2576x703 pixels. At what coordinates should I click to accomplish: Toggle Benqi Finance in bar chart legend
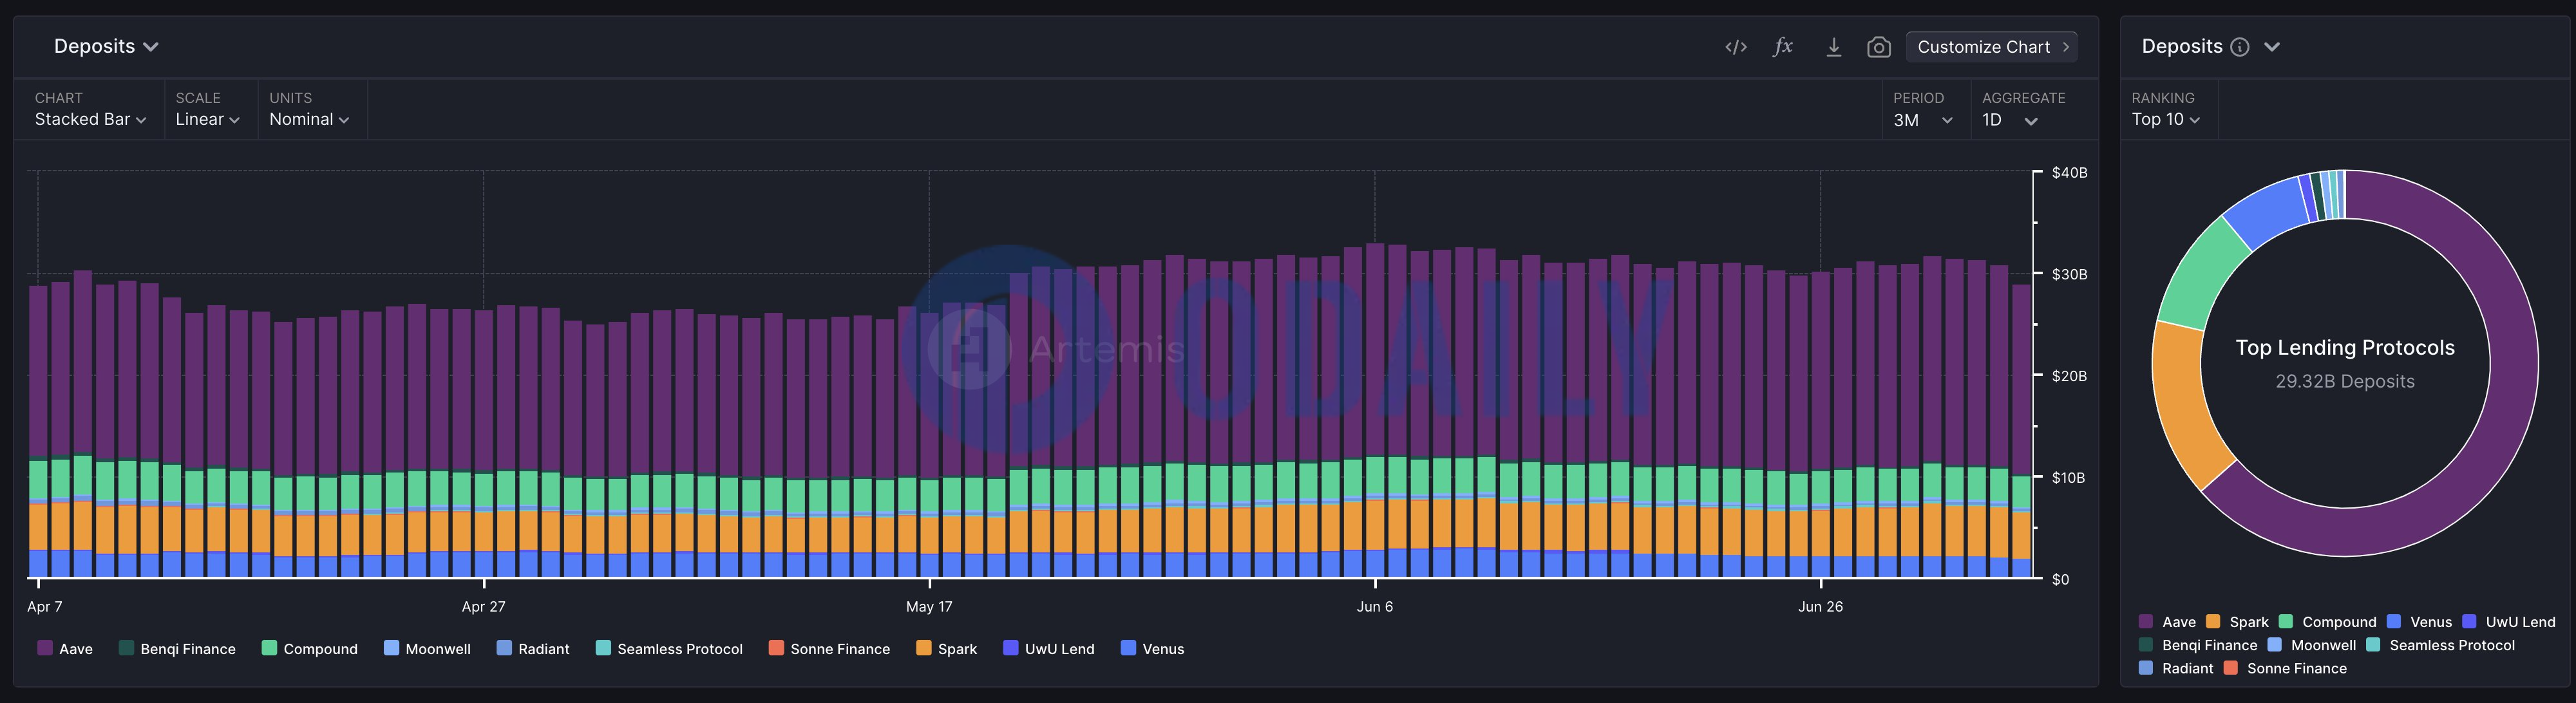click(x=177, y=649)
